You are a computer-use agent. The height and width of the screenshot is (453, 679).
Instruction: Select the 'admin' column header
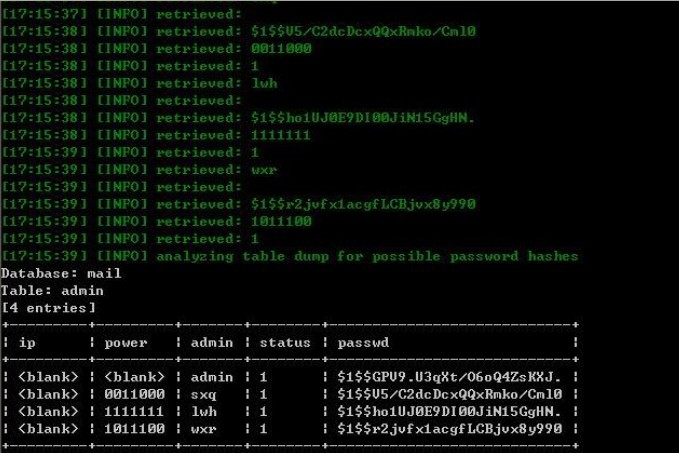(212, 343)
